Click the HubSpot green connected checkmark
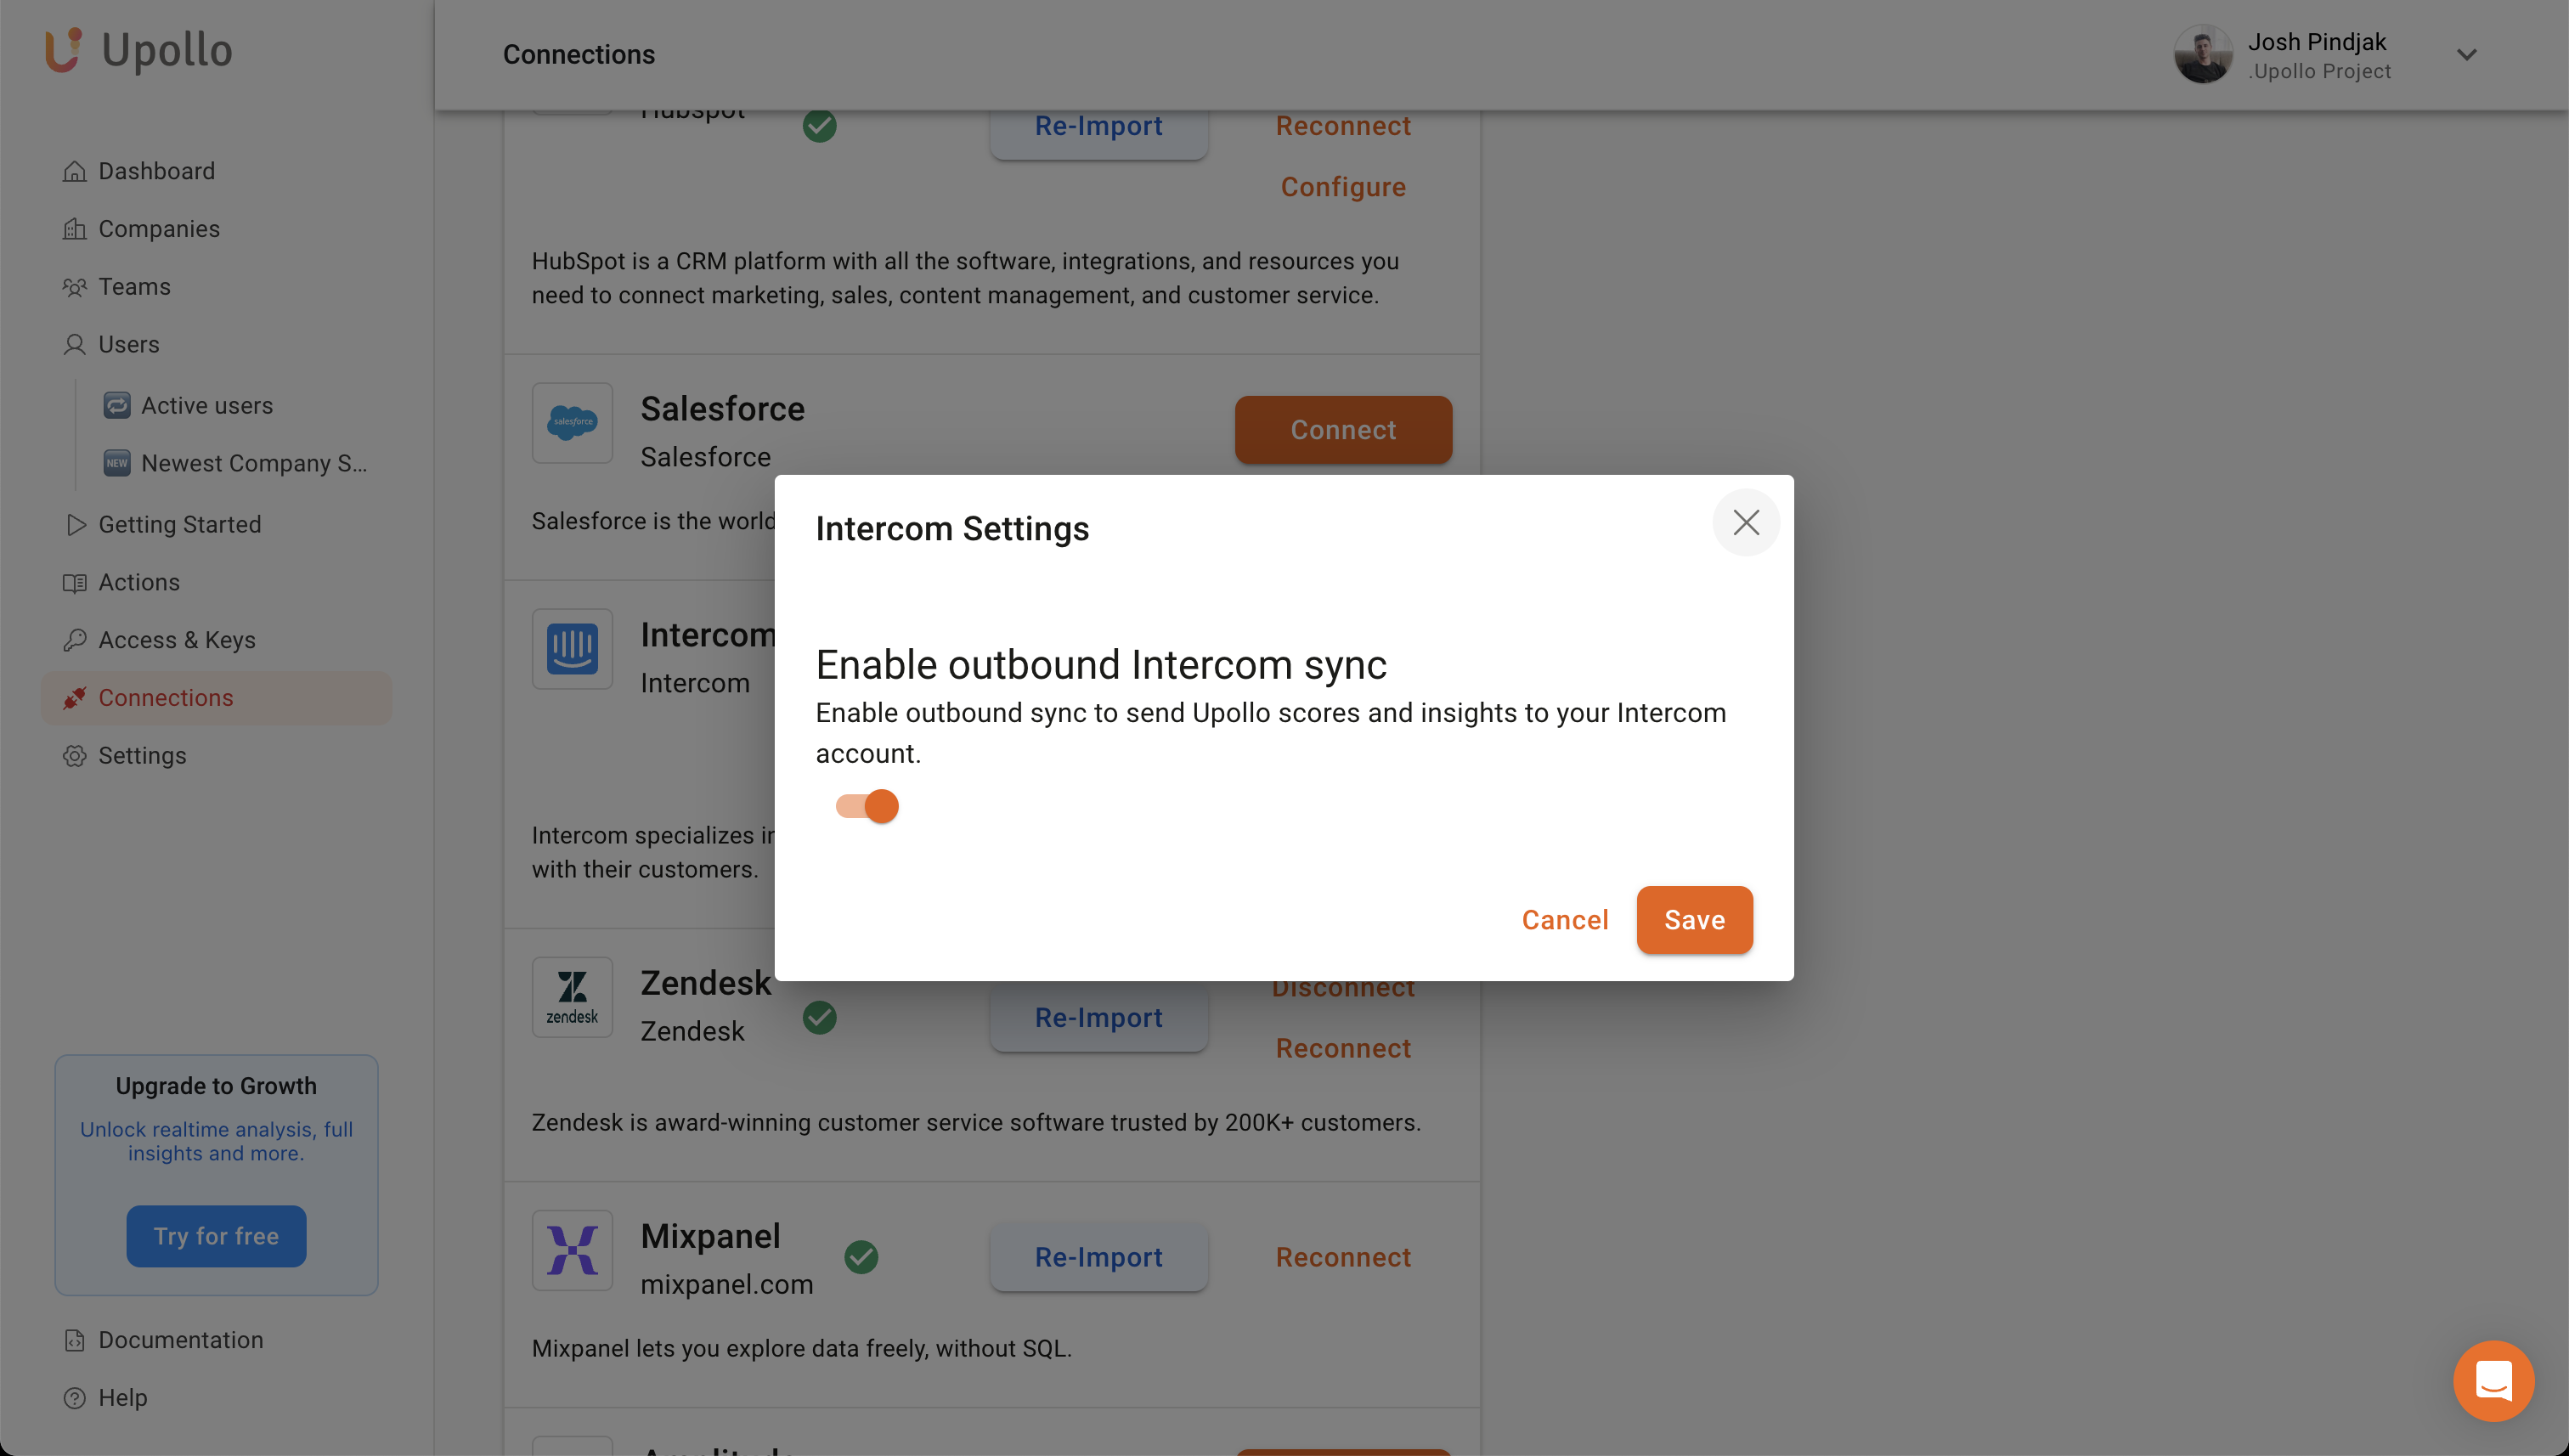The image size is (2569, 1456). [x=819, y=126]
